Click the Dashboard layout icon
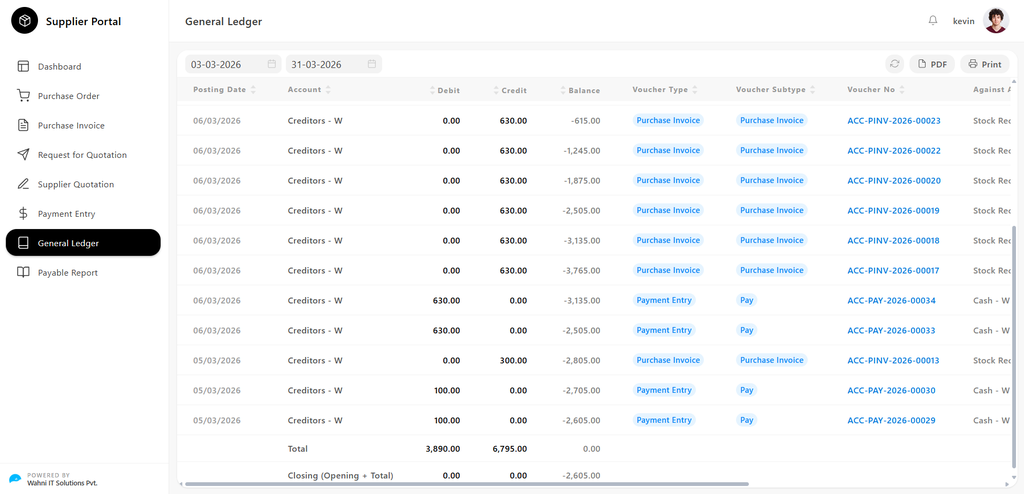This screenshot has width=1024, height=494. (24, 67)
